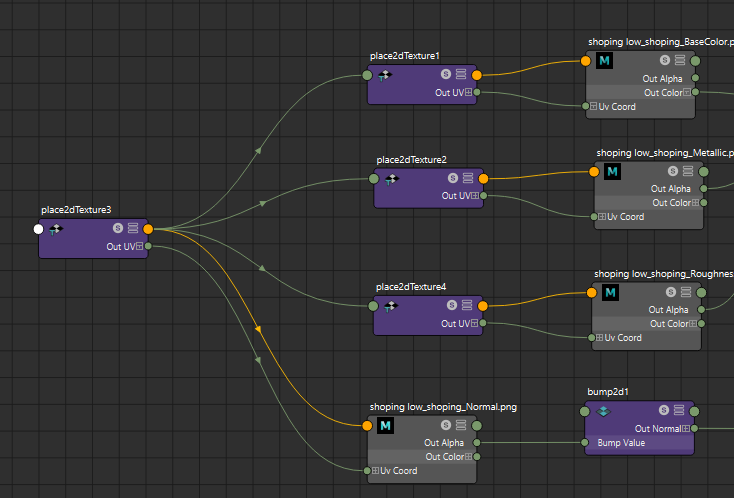Click Out UV output port on place2dTexture4

click(x=483, y=323)
